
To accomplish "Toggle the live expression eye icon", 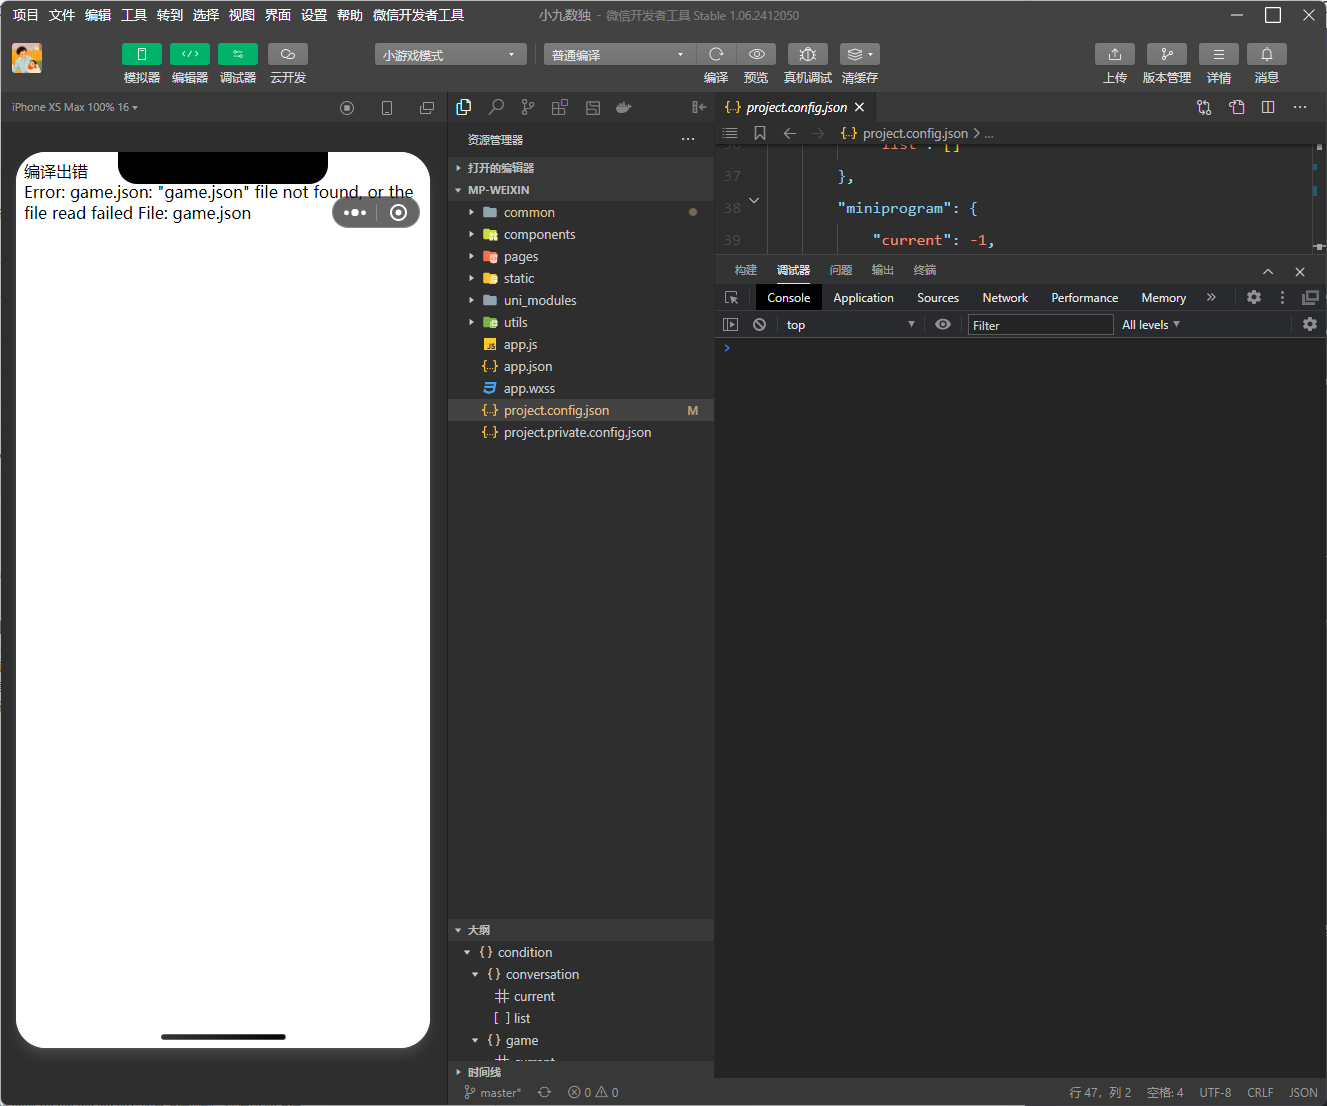I will pyautogui.click(x=943, y=325).
